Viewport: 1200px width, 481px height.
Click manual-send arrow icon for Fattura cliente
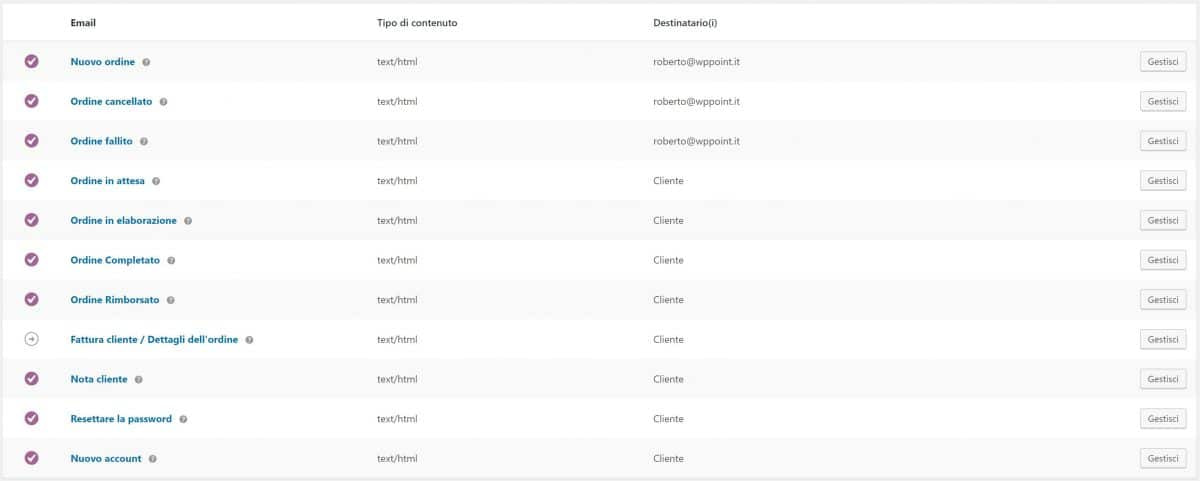click(31, 340)
